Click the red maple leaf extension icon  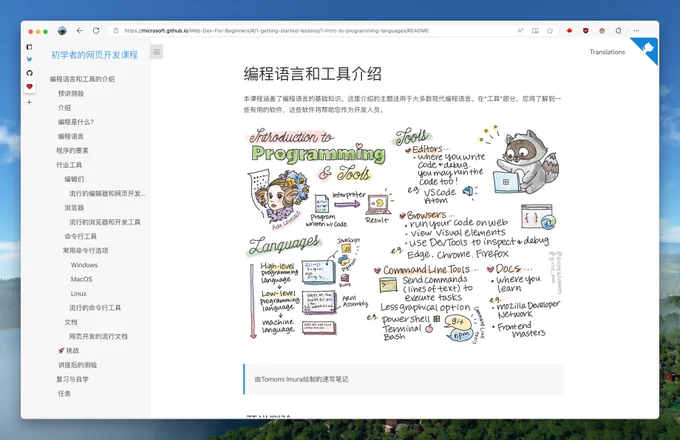click(569, 31)
